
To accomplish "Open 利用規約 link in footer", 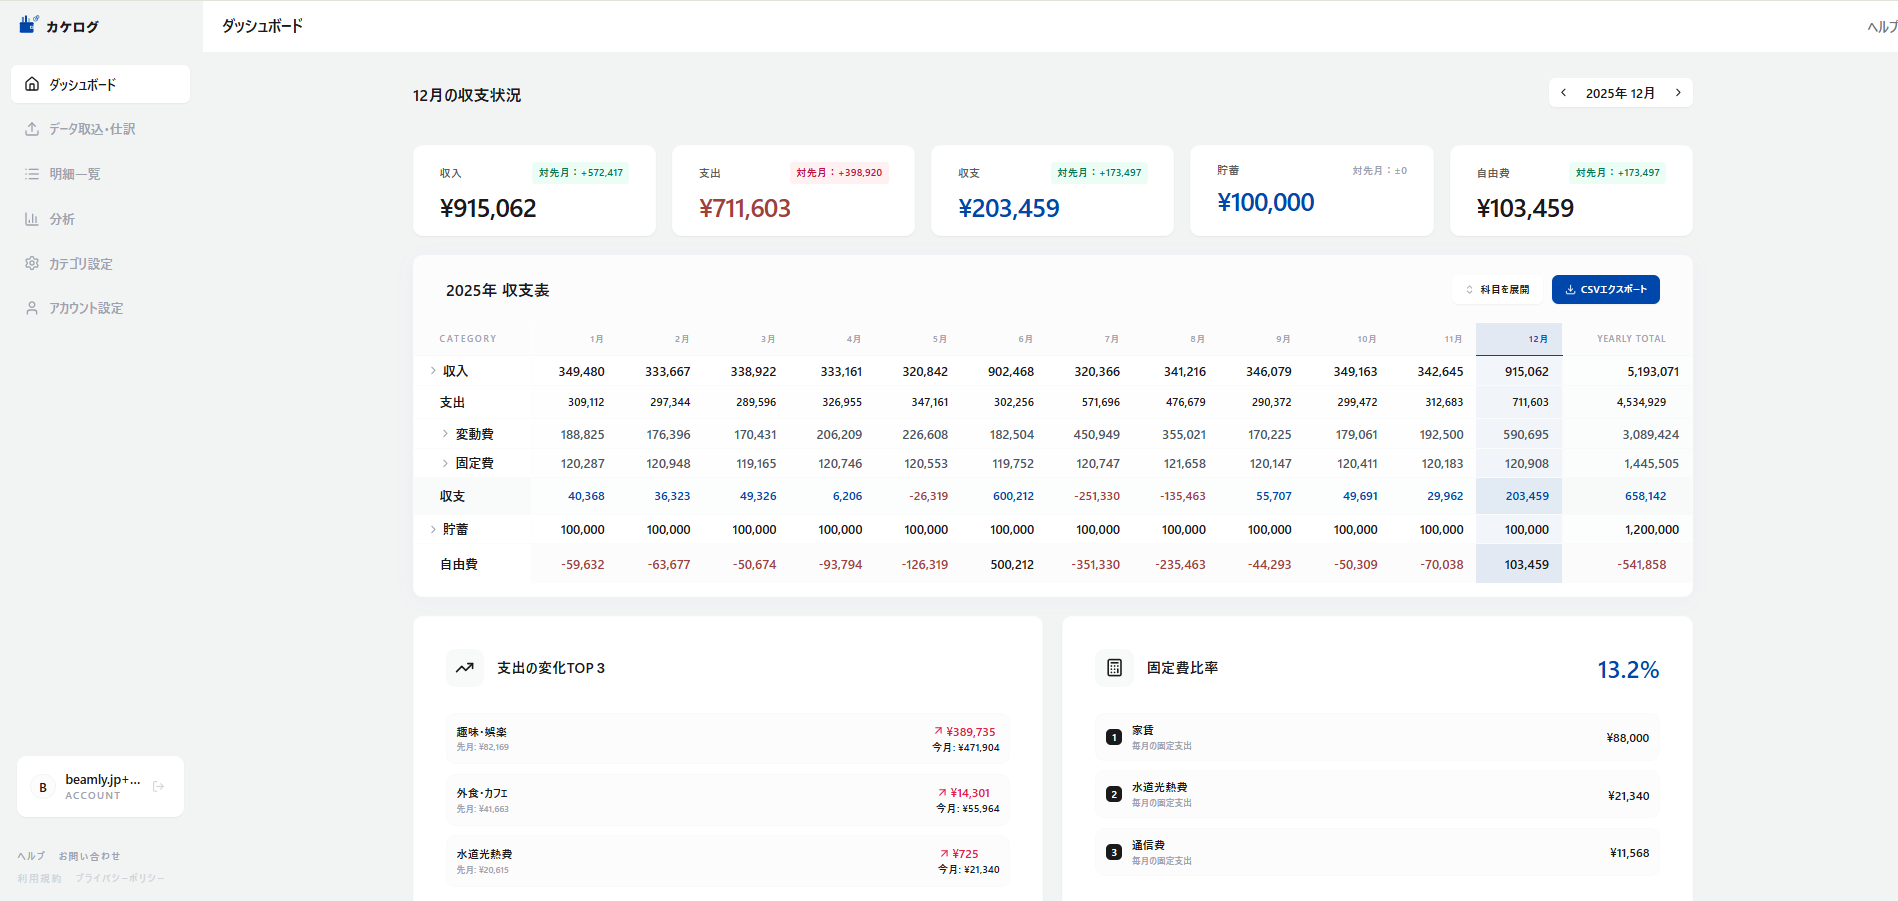I will (x=39, y=878).
